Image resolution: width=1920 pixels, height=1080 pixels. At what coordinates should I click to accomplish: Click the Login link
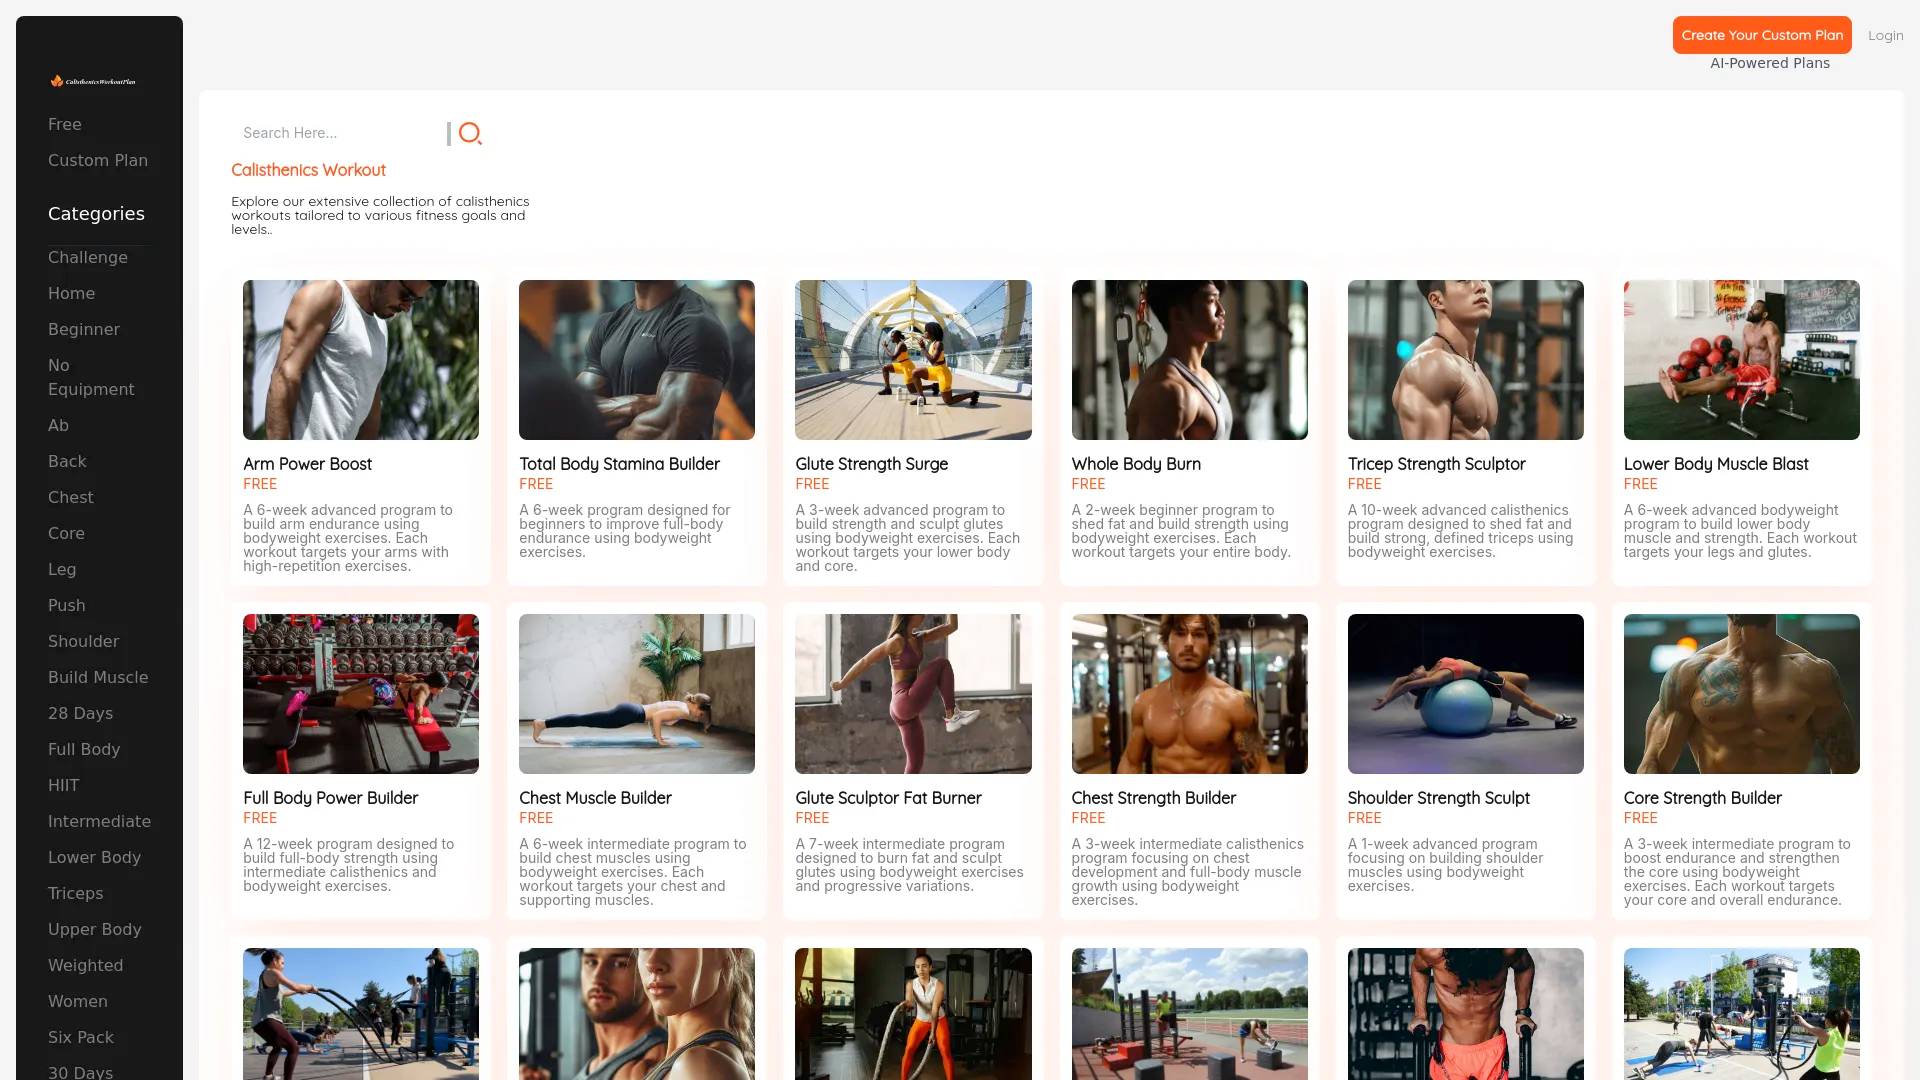point(1885,35)
